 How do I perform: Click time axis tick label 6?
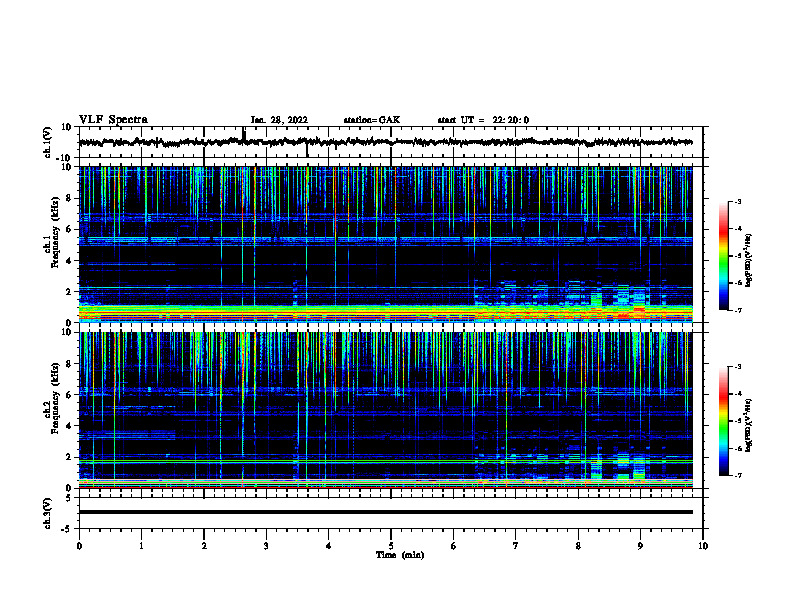tap(453, 546)
